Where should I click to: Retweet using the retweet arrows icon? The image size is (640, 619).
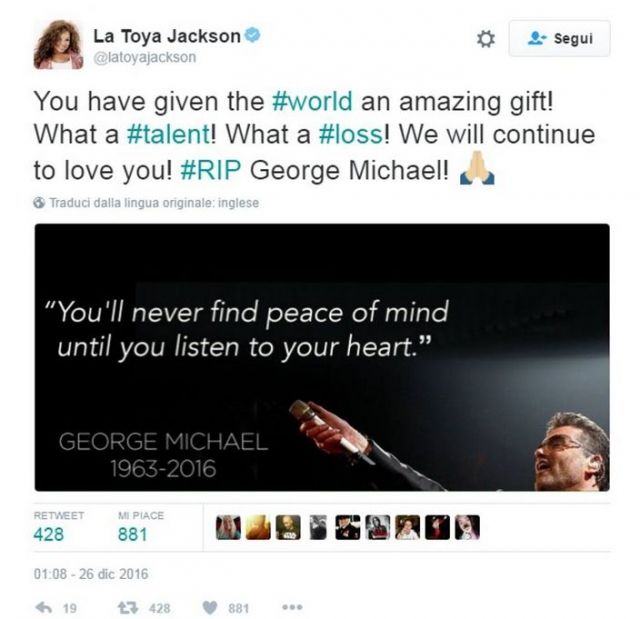(x=127, y=608)
